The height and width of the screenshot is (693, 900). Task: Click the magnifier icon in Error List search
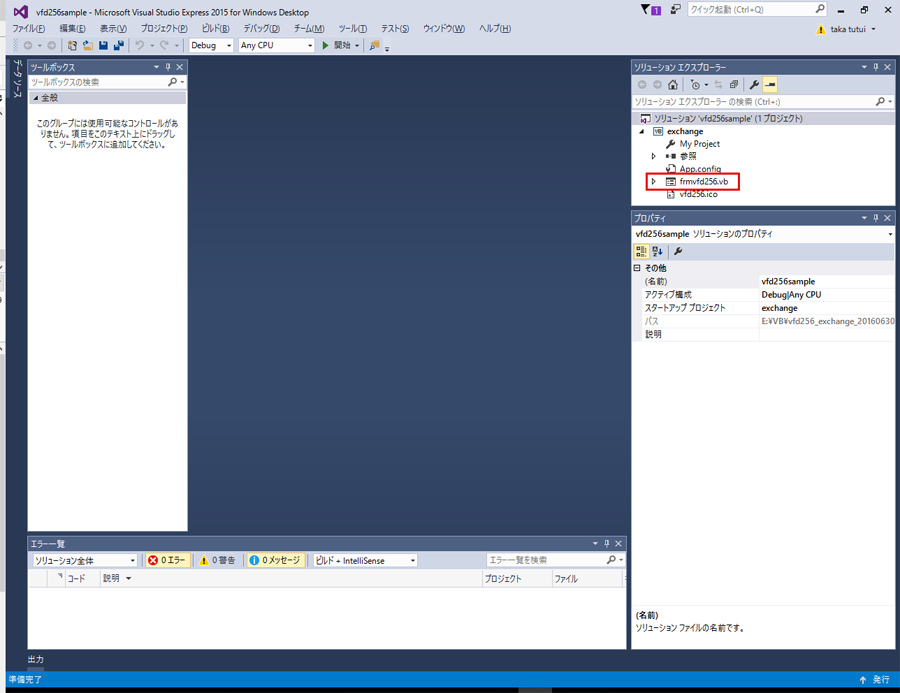611,560
